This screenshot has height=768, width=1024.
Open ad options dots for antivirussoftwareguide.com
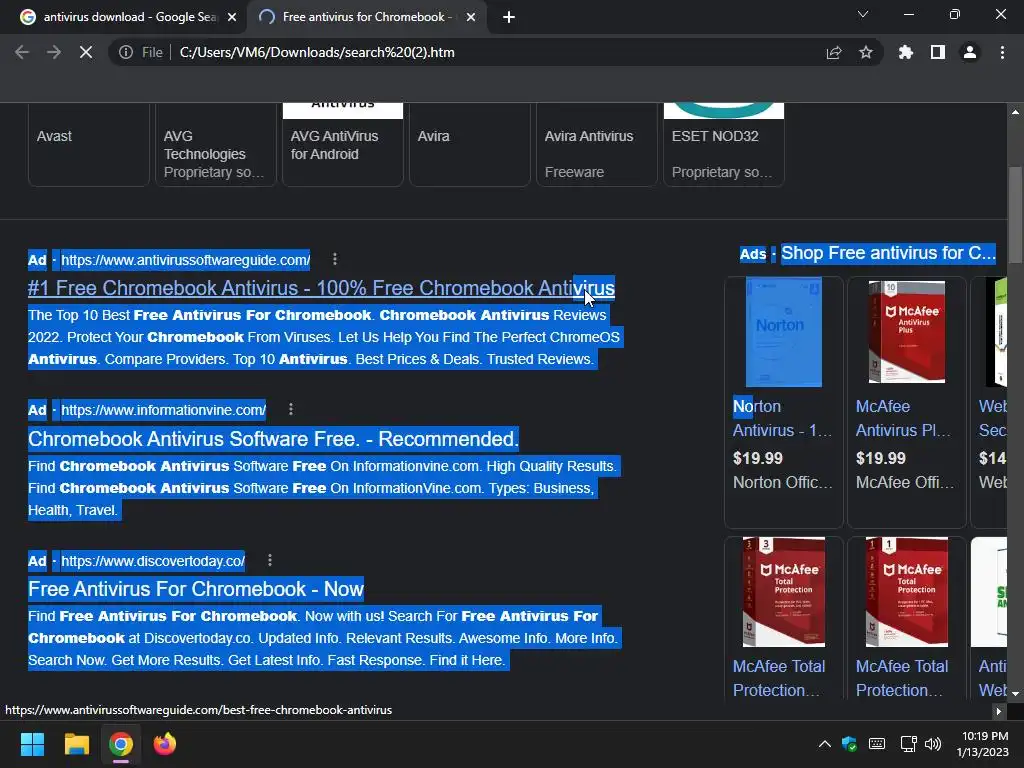coord(335,259)
